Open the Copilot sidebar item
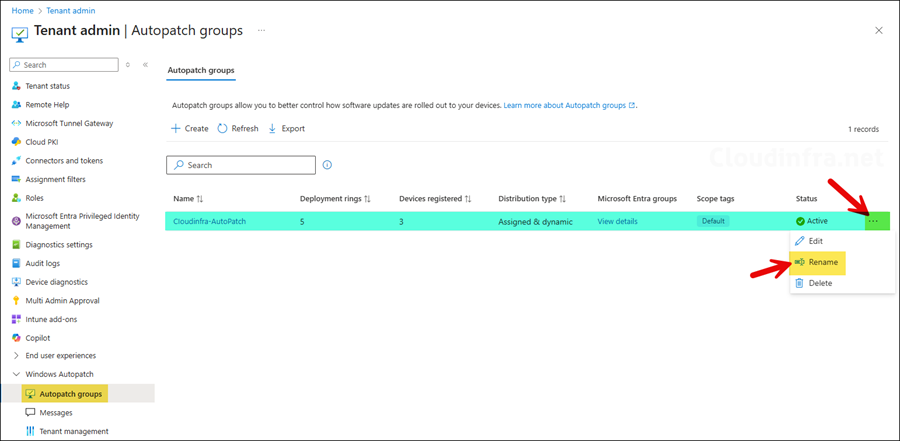 pos(38,338)
